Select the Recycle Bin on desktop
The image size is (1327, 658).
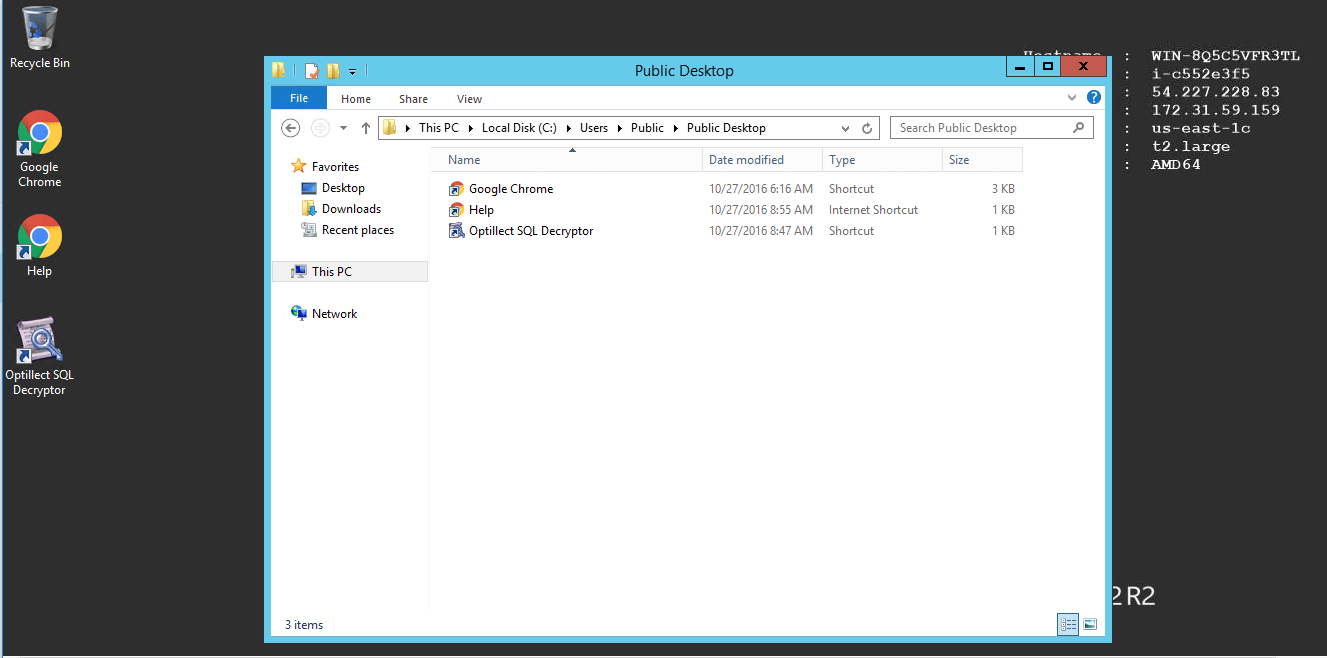[x=39, y=37]
